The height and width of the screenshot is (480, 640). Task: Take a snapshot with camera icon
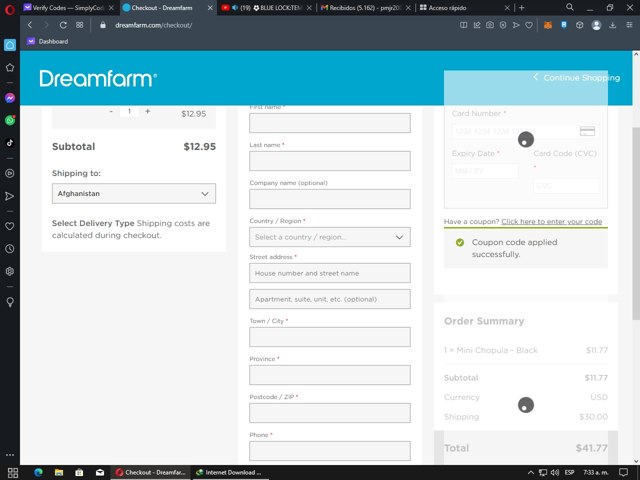(490, 25)
